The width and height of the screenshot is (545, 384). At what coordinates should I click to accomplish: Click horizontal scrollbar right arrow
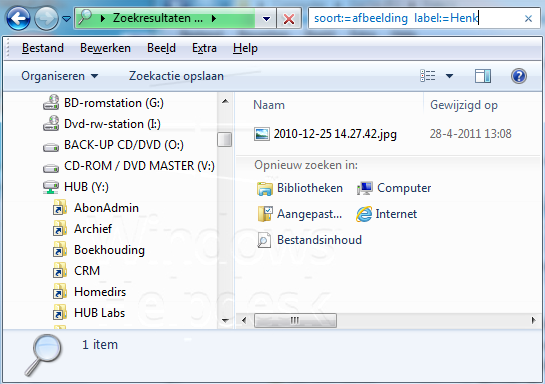[x=534, y=320]
